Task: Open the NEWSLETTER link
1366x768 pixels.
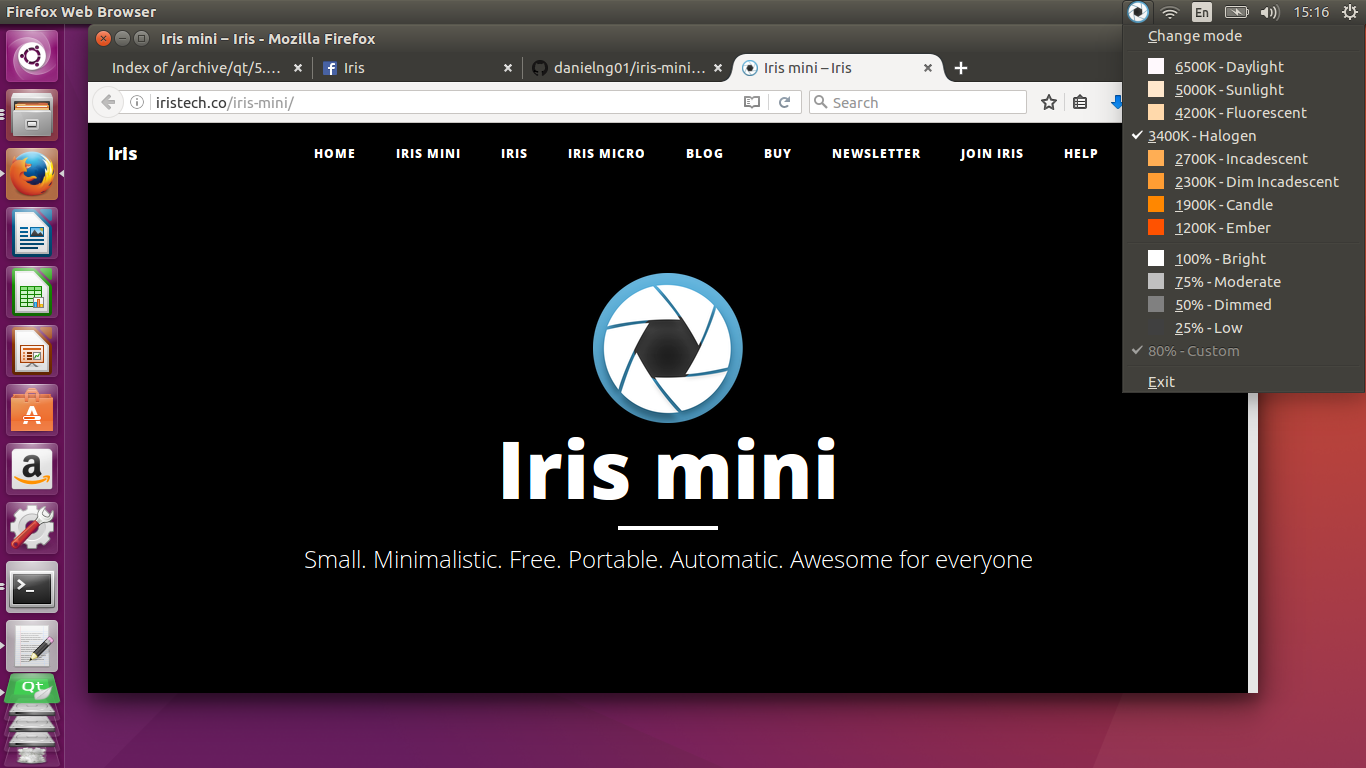Action: pyautogui.click(x=876, y=154)
